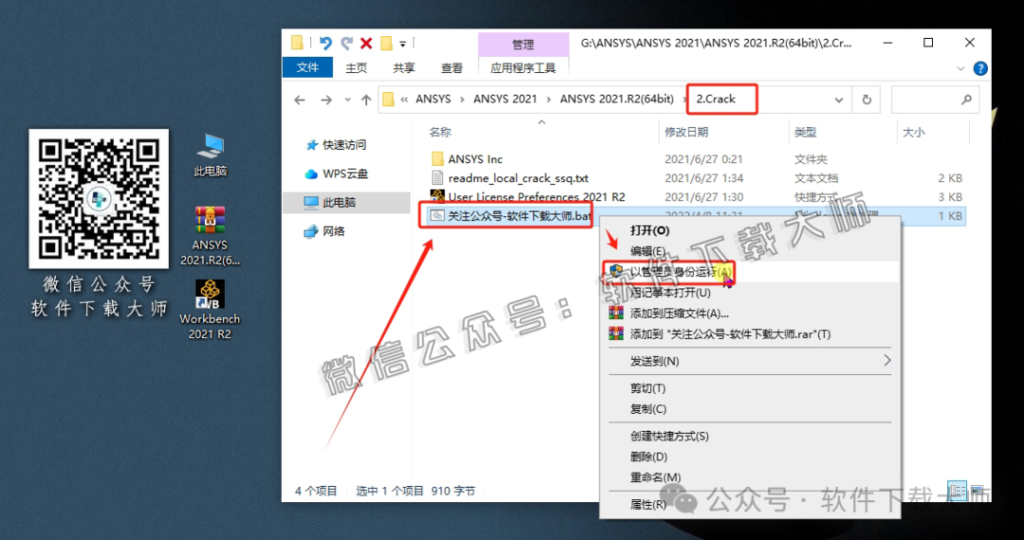Screen dimensions: 1024x540
Task: Go back with the left arrow button
Action: point(300,100)
